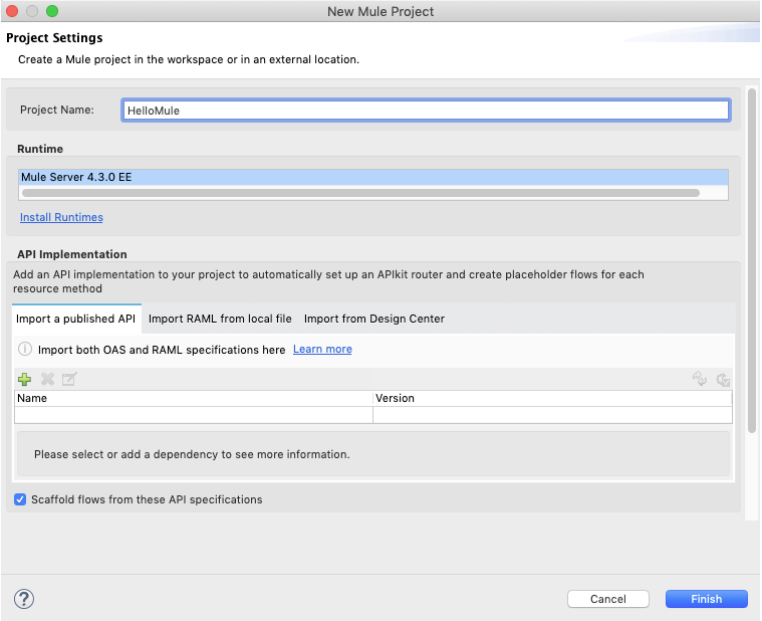Open the Install Runtimes link

pos(61,217)
